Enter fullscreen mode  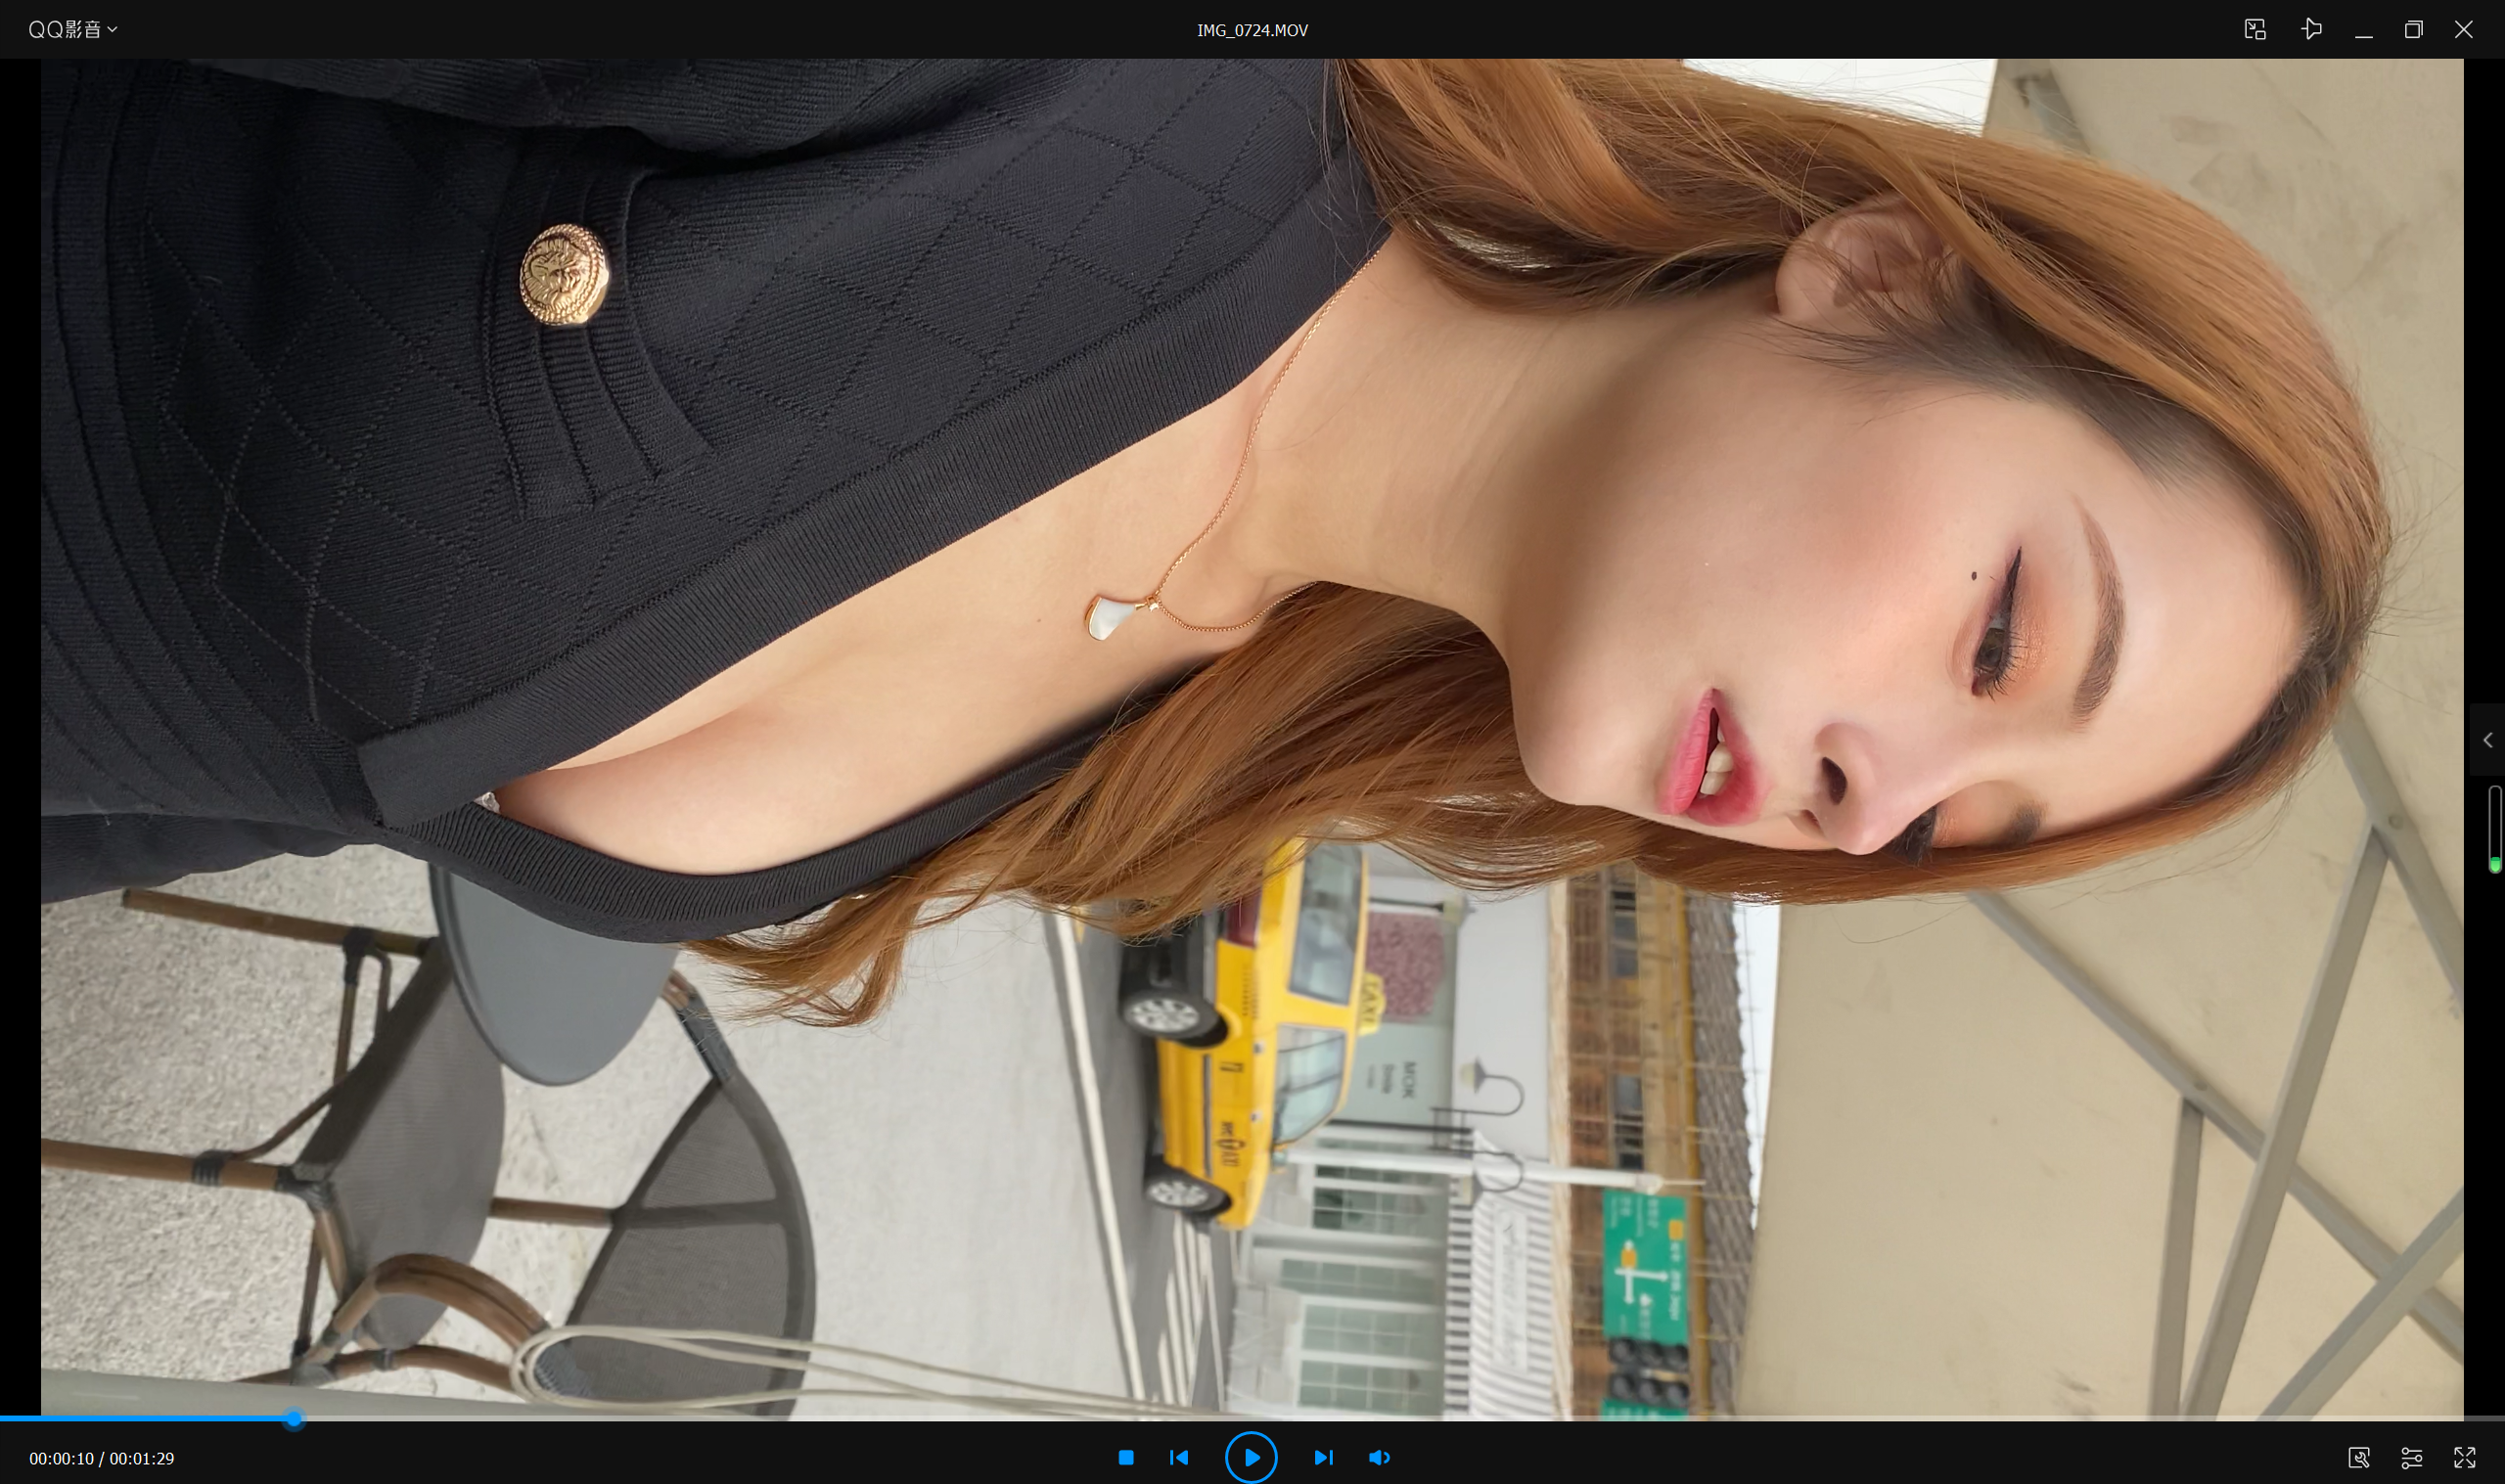(2464, 1457)
